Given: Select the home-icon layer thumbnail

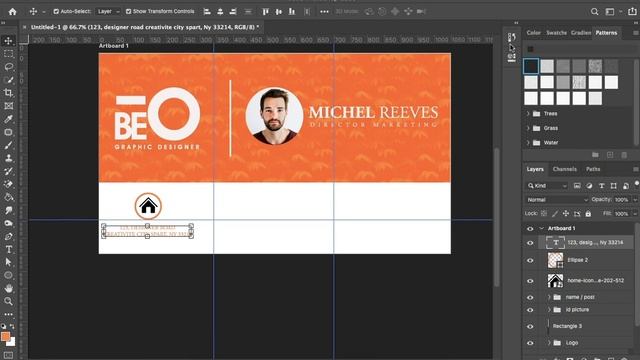Looking at the screenshot, I should point(555,280).
